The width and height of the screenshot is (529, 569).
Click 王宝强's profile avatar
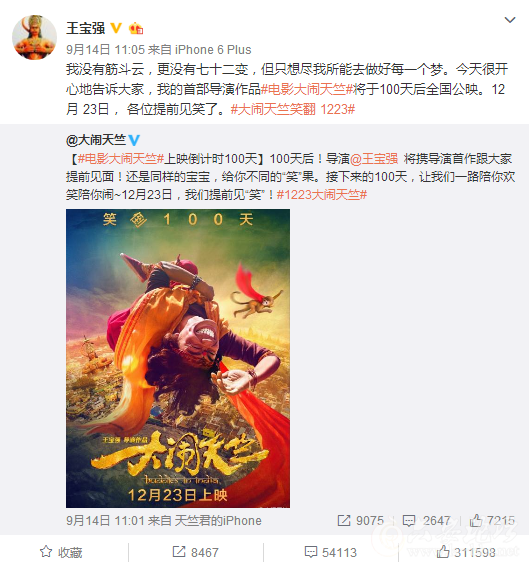34,37
